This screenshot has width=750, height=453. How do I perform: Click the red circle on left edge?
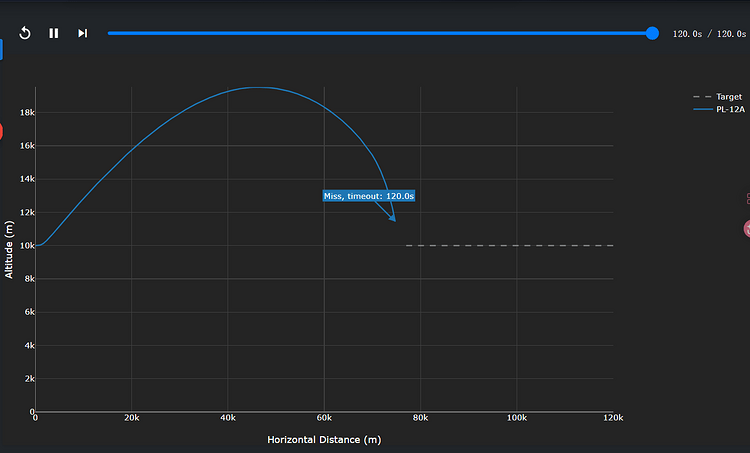pyautogui.click(x=2, y=132)
